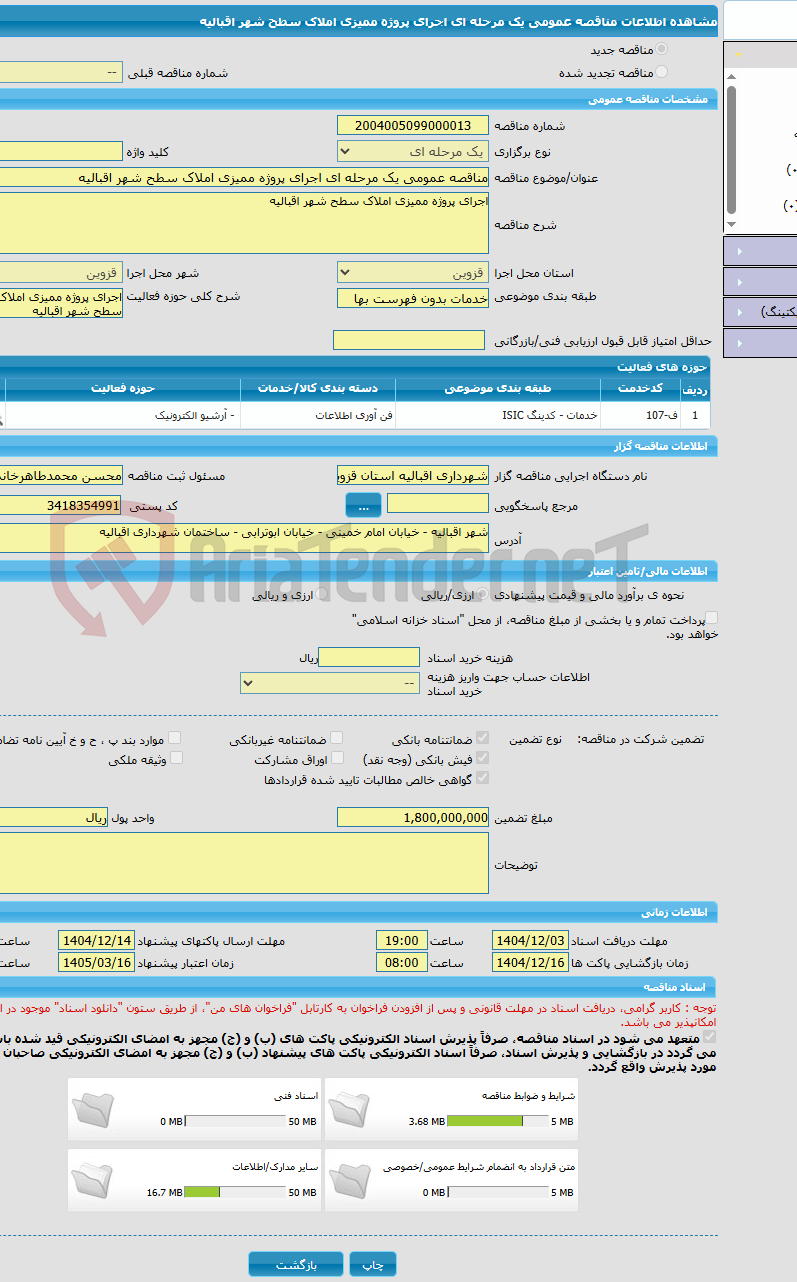Click the فن آوری اطلاعات table cell

pyautogui.click(x=318, y=414)
